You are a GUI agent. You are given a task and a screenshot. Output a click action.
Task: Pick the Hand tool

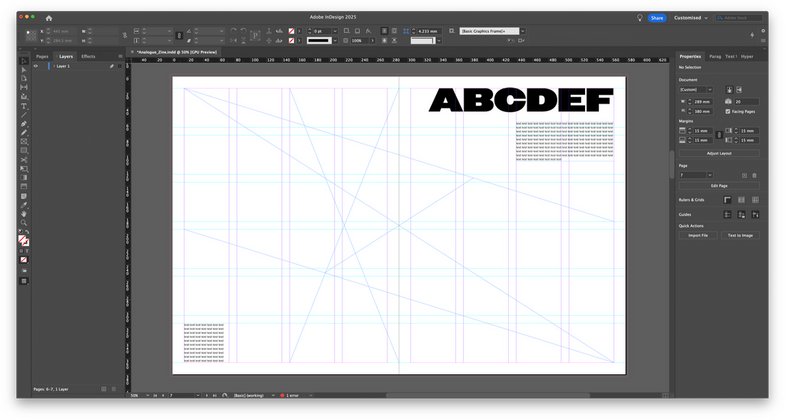click(24, 213)
